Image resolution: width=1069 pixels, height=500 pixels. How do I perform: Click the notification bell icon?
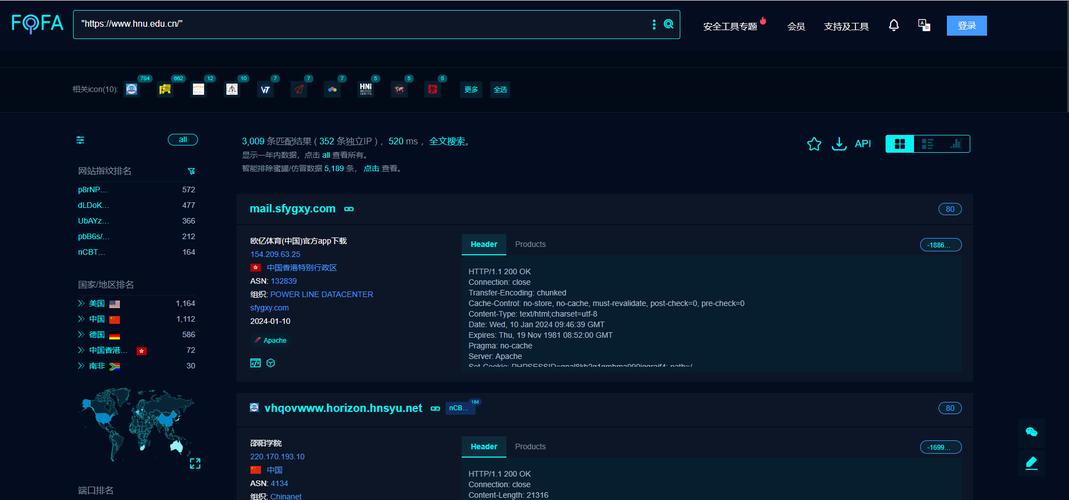[894, 25]
